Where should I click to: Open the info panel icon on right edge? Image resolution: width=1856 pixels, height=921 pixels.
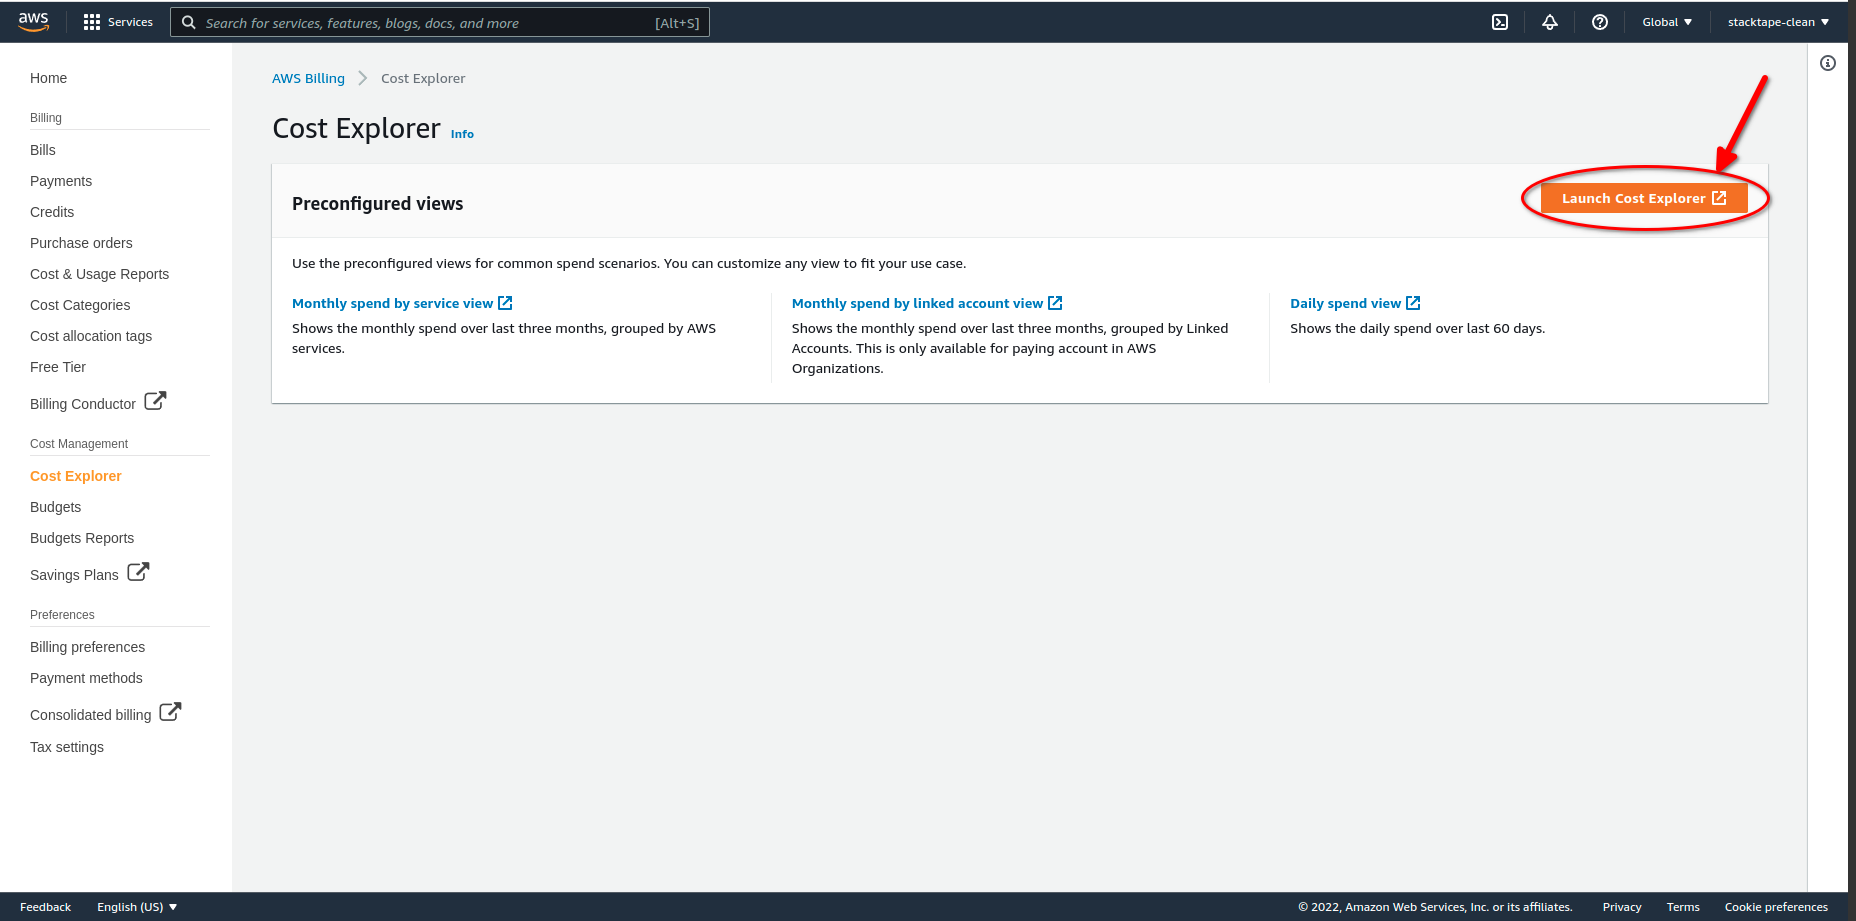pos(1828,63)
